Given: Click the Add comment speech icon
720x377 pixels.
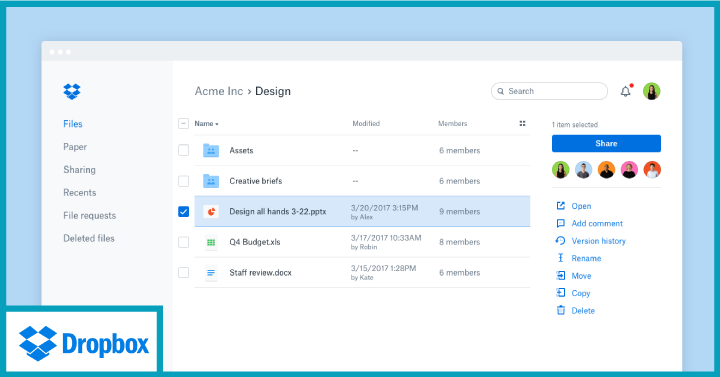Looking at the screenshot, I should tap(560, 223).
